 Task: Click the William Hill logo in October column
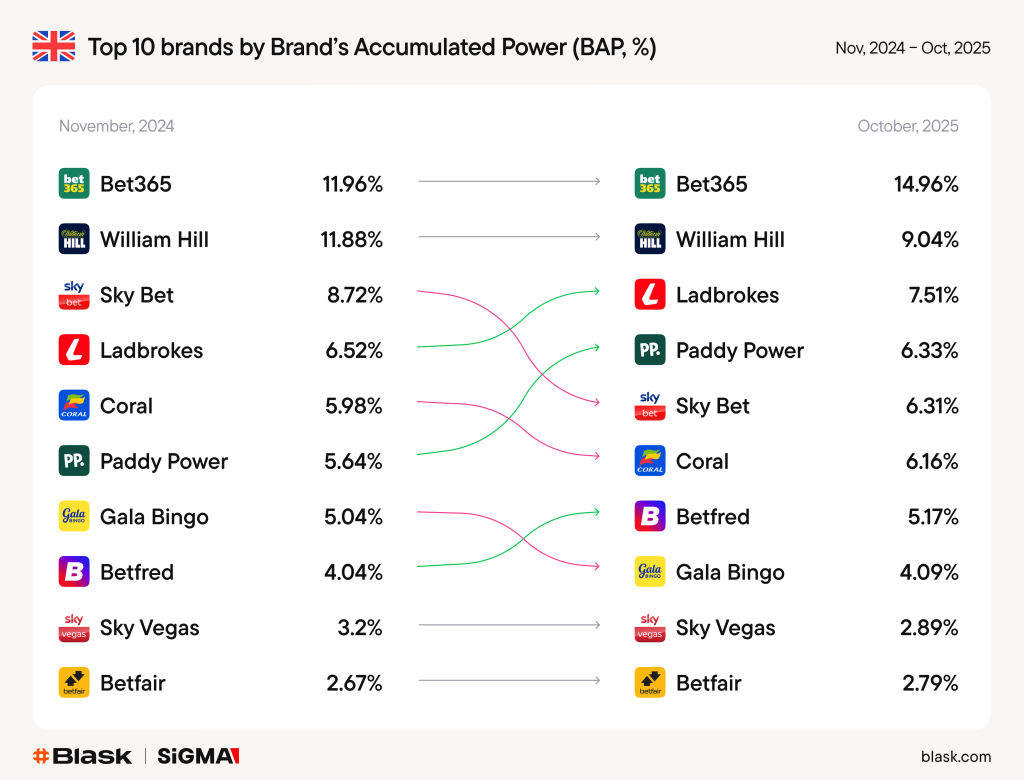(650, 239)
